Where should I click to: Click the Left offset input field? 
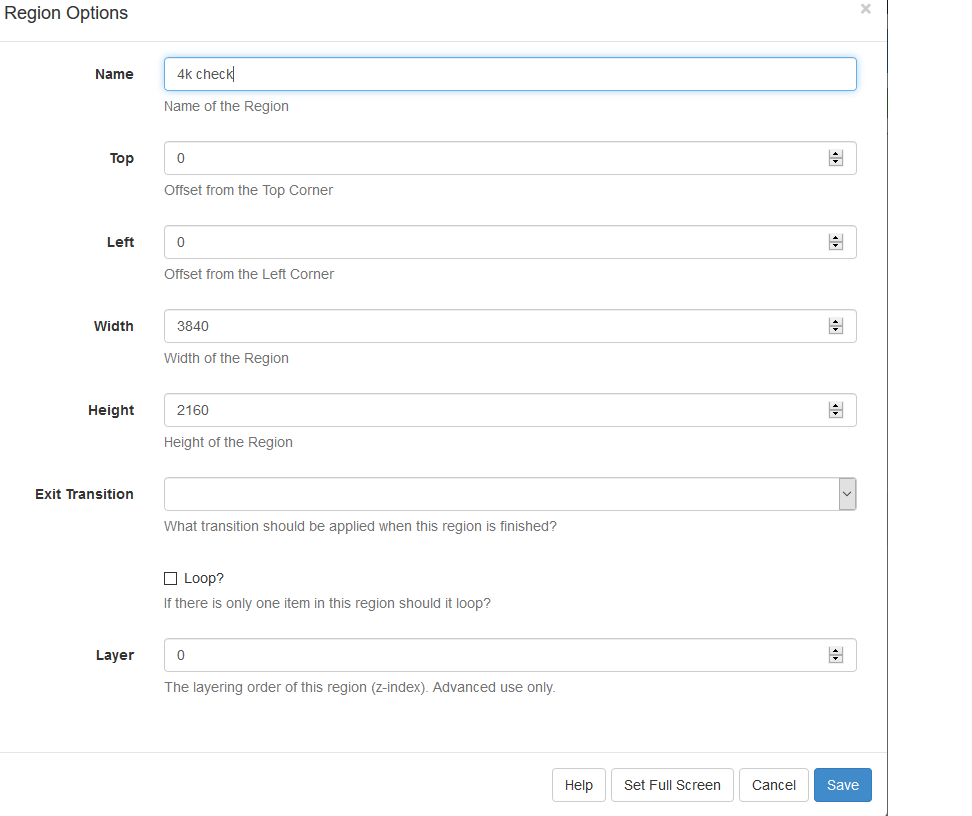pos(510,242)
